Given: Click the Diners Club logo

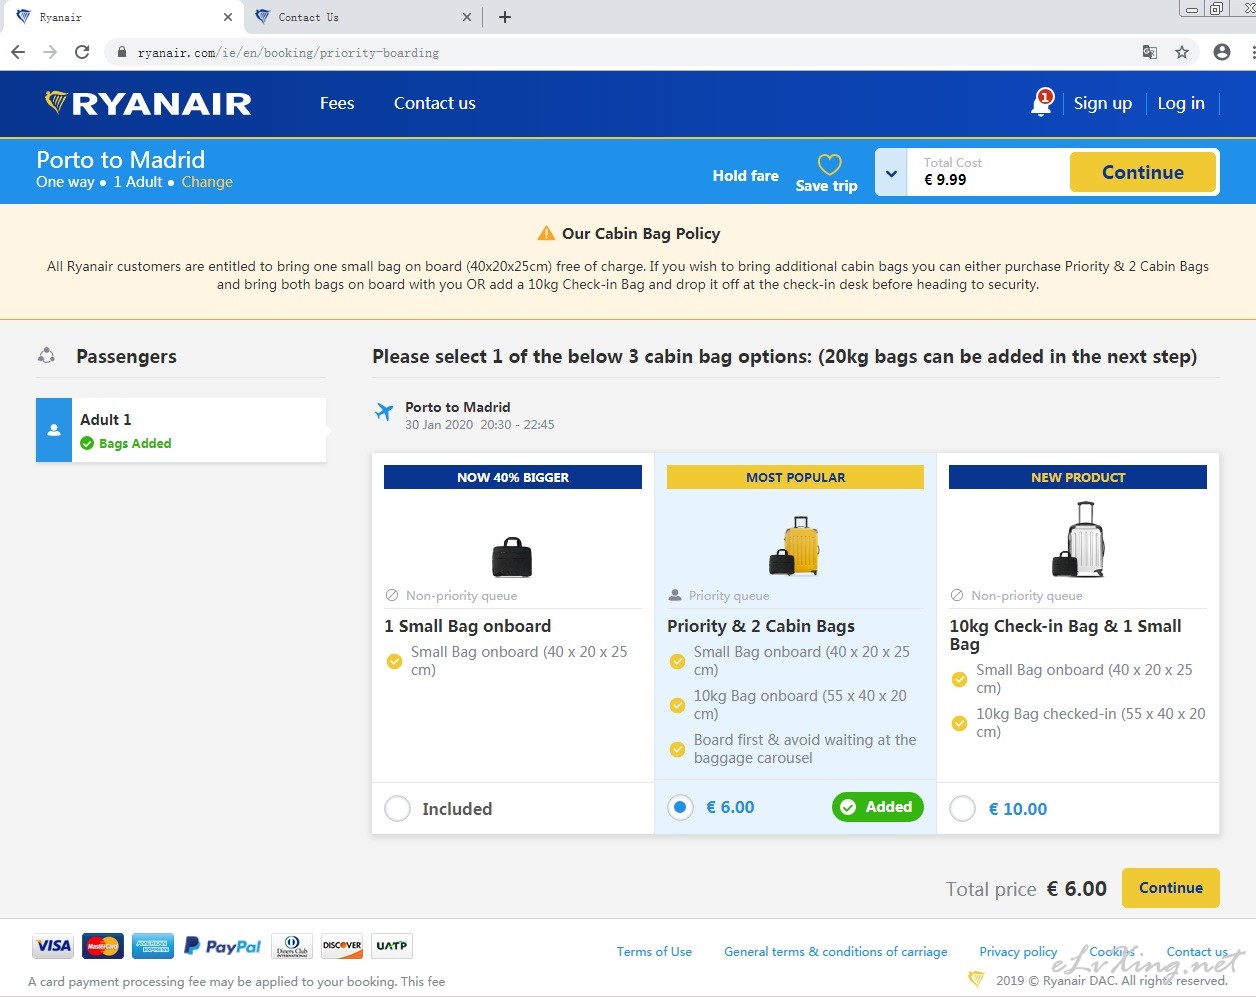Looking at the screenshot, I should tap(292, 945).
